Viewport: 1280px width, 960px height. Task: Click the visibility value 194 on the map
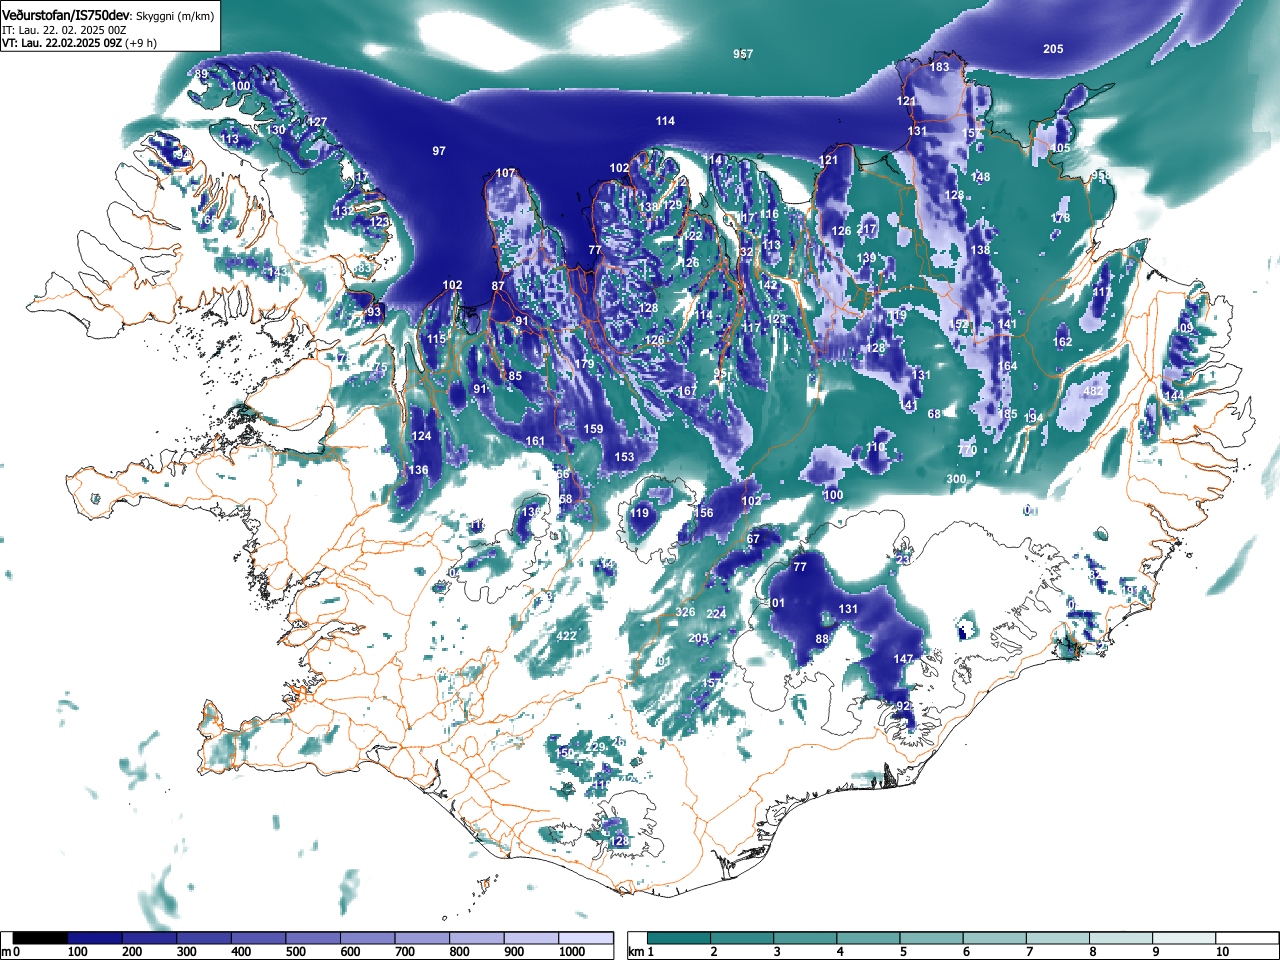tap(1033, 418)
